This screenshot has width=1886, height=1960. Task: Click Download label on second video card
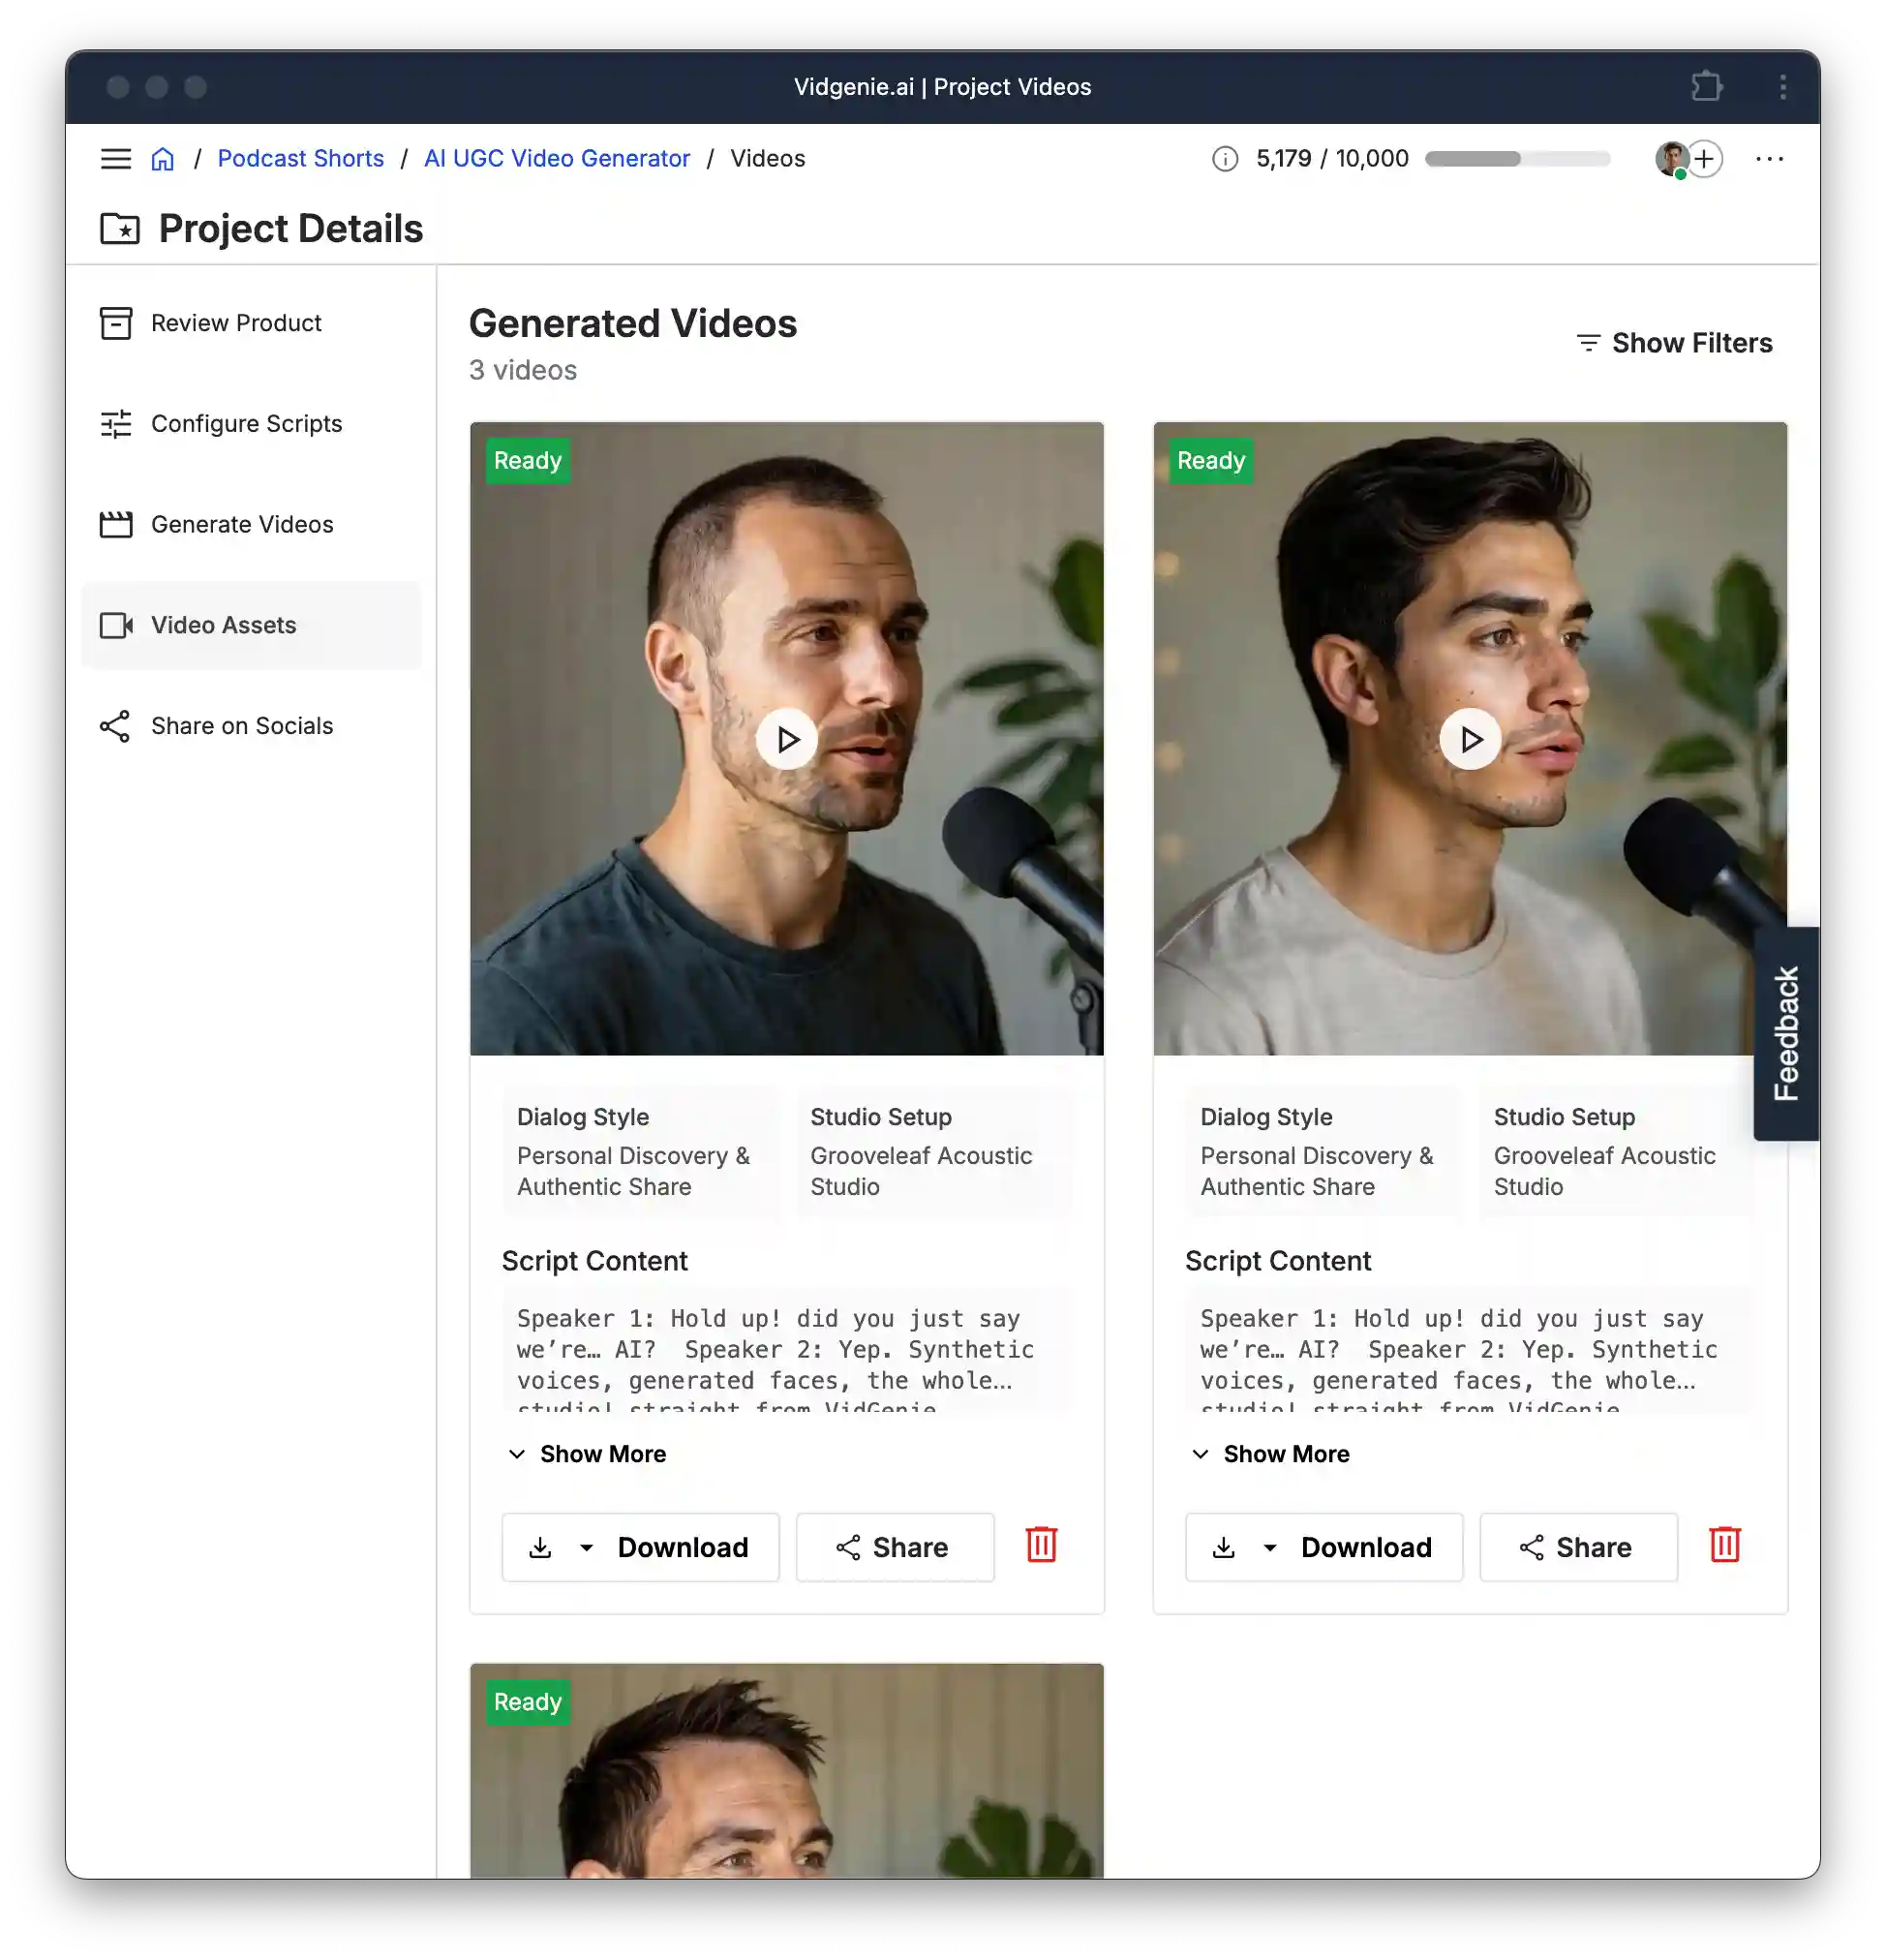(x=1366, y=1548)
